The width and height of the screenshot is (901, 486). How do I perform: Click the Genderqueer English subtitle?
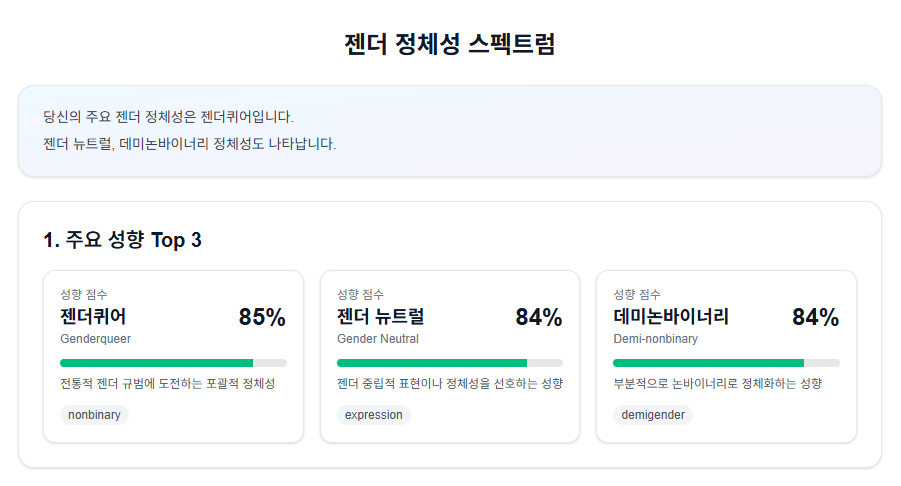click(95, 339)
